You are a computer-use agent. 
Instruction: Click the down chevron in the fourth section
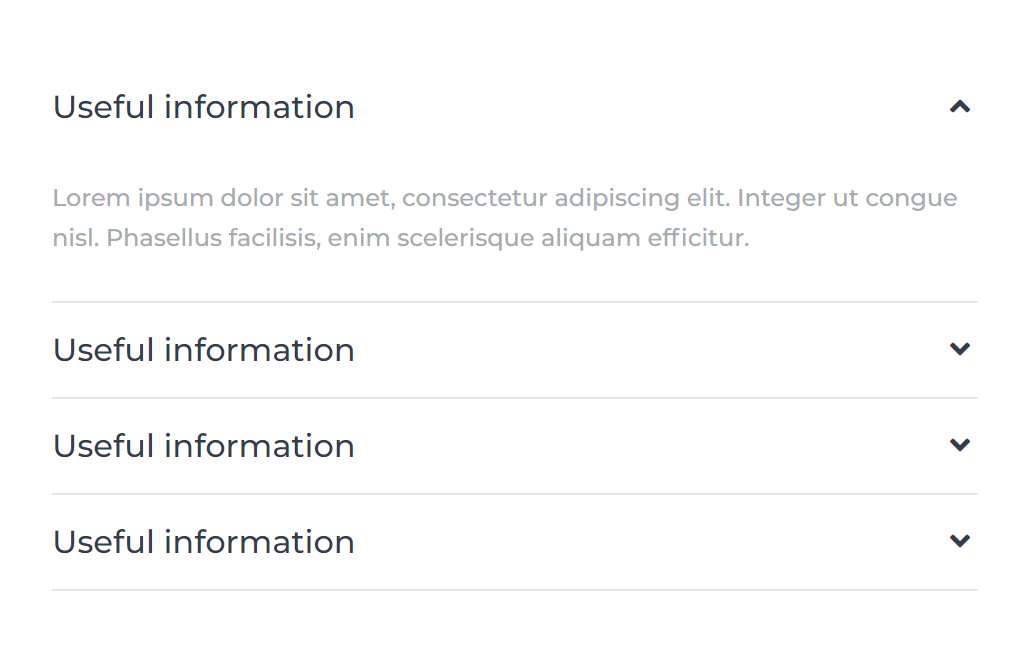(960, 541)
